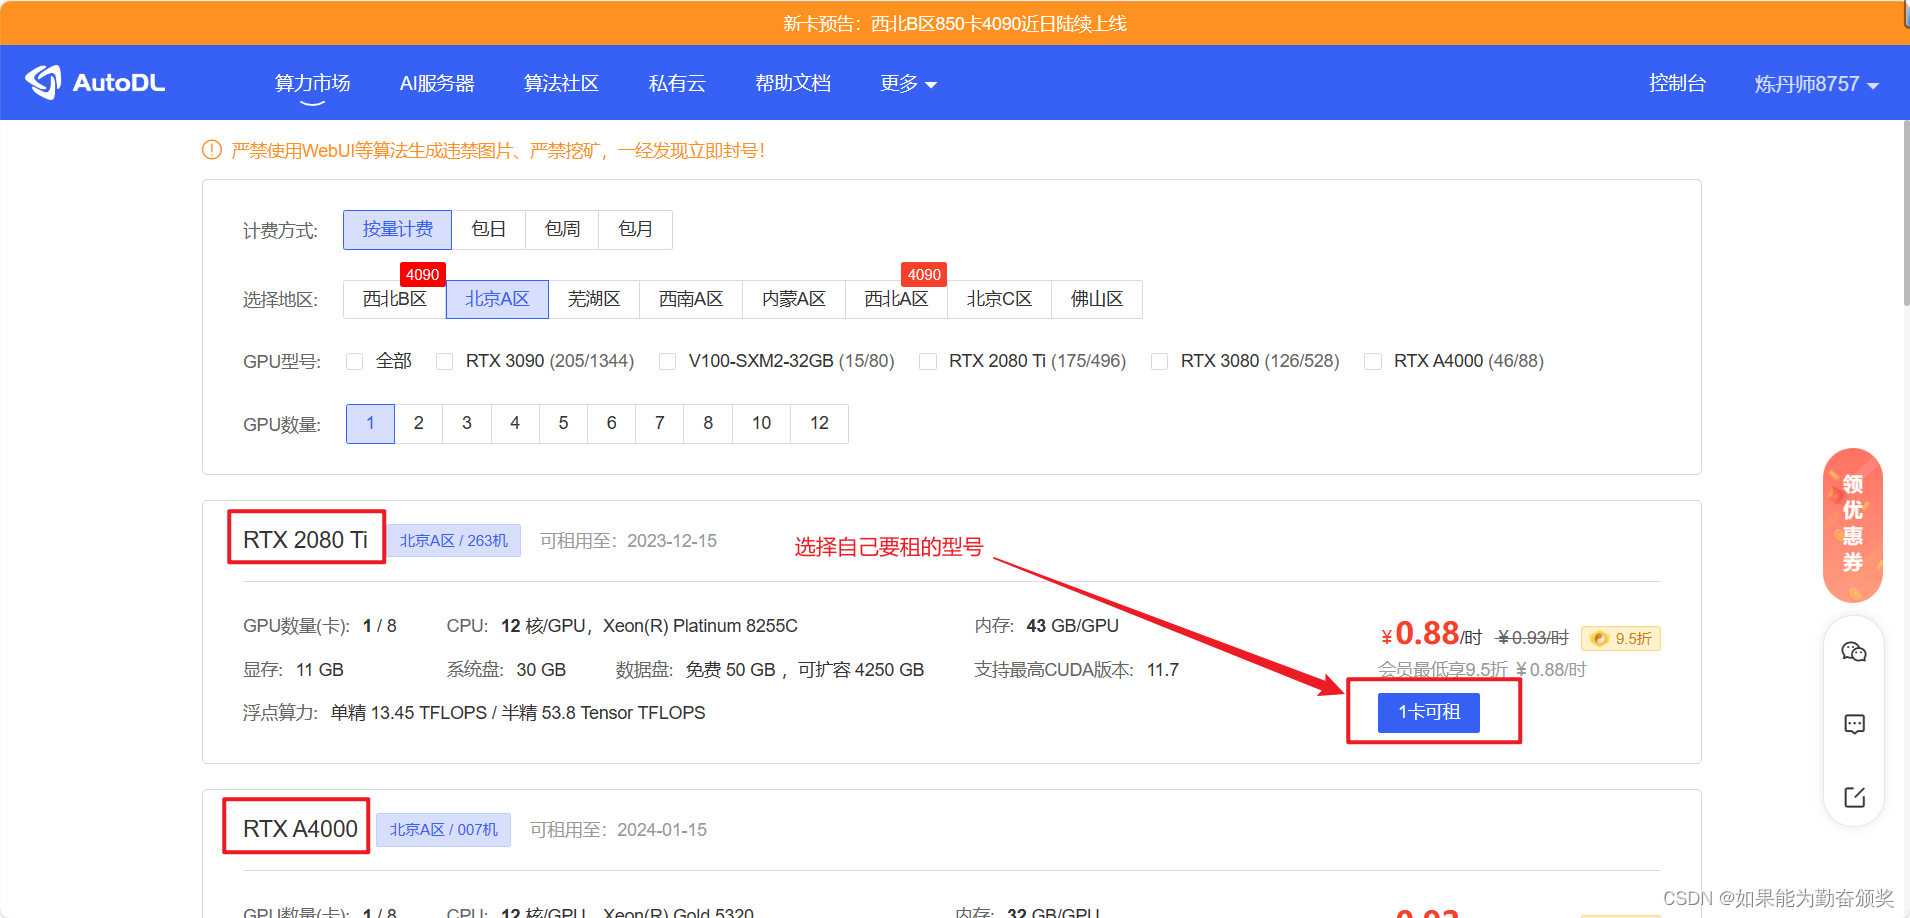
Task: Check the RTX 3080 checkbox
Action: tap(1159, 361)
